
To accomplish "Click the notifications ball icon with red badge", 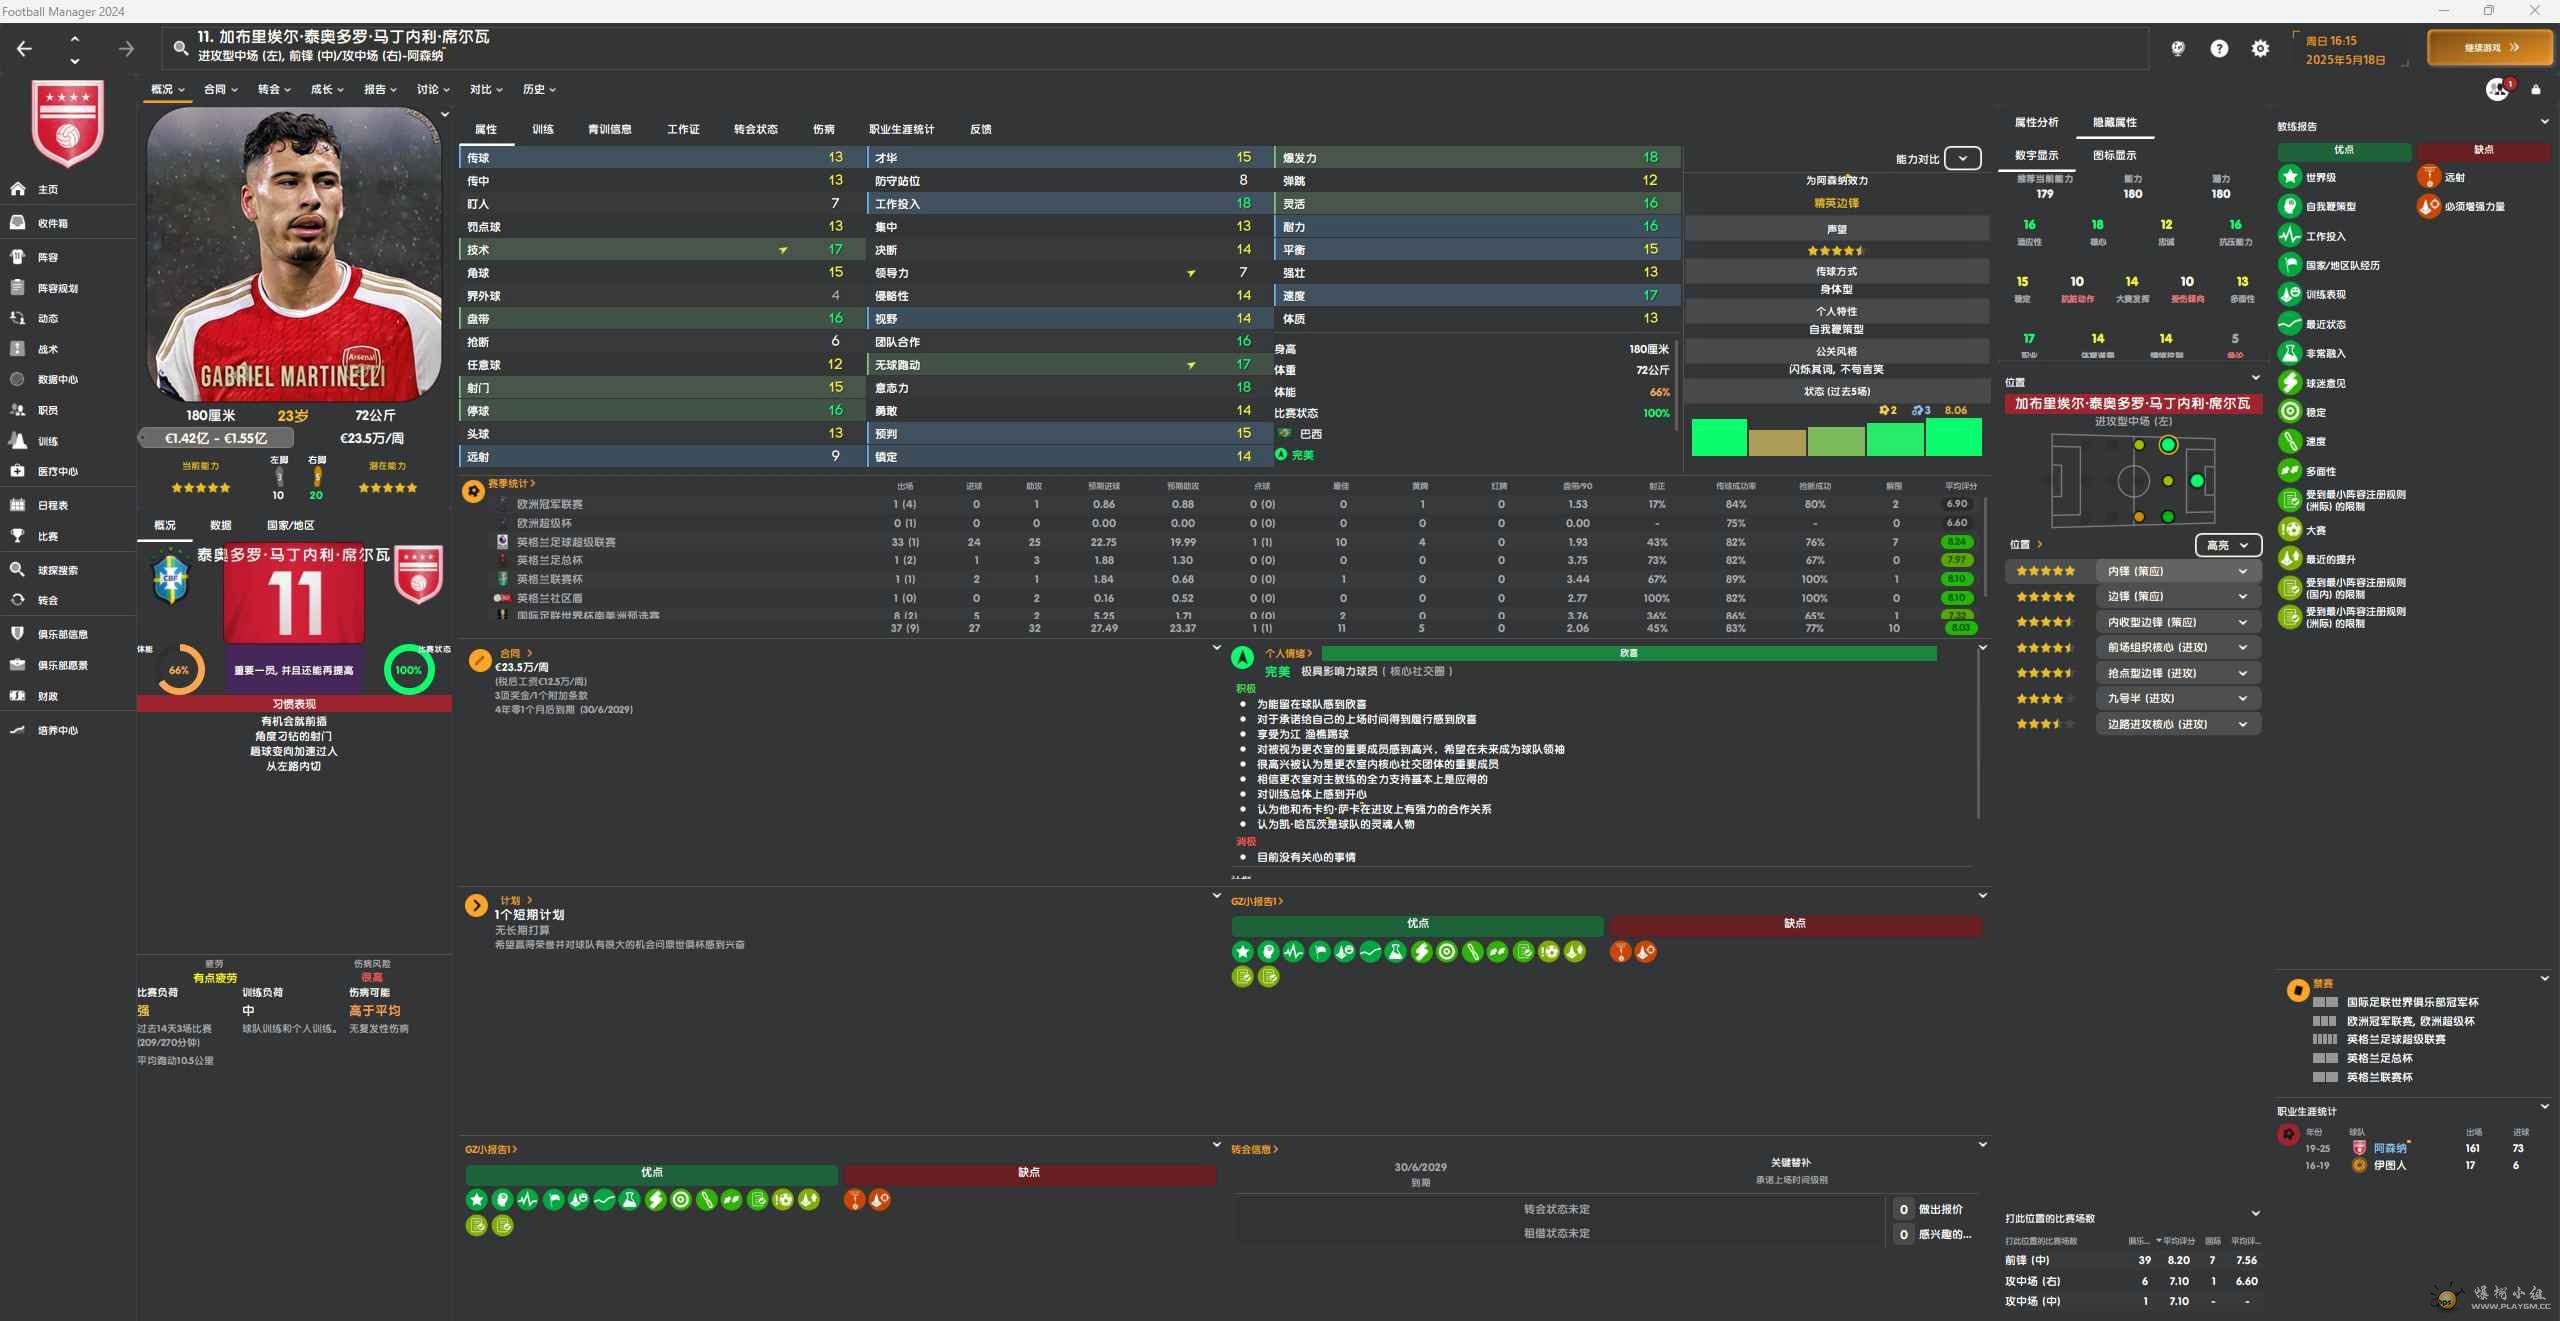I will [x=2498, y=90].
